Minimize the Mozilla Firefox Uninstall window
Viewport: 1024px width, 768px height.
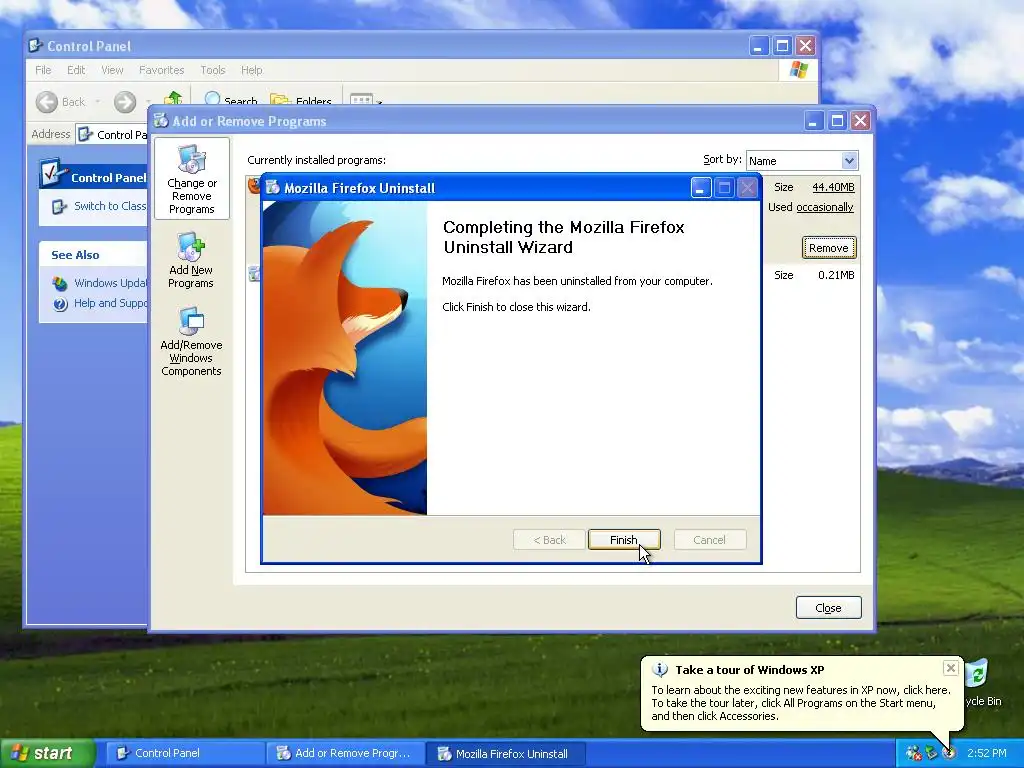pos(700,188)
